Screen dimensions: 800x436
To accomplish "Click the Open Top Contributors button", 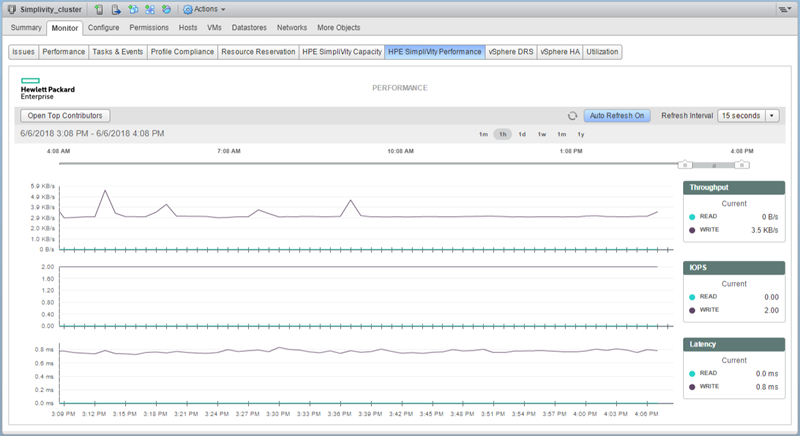I will click(64, 116).
